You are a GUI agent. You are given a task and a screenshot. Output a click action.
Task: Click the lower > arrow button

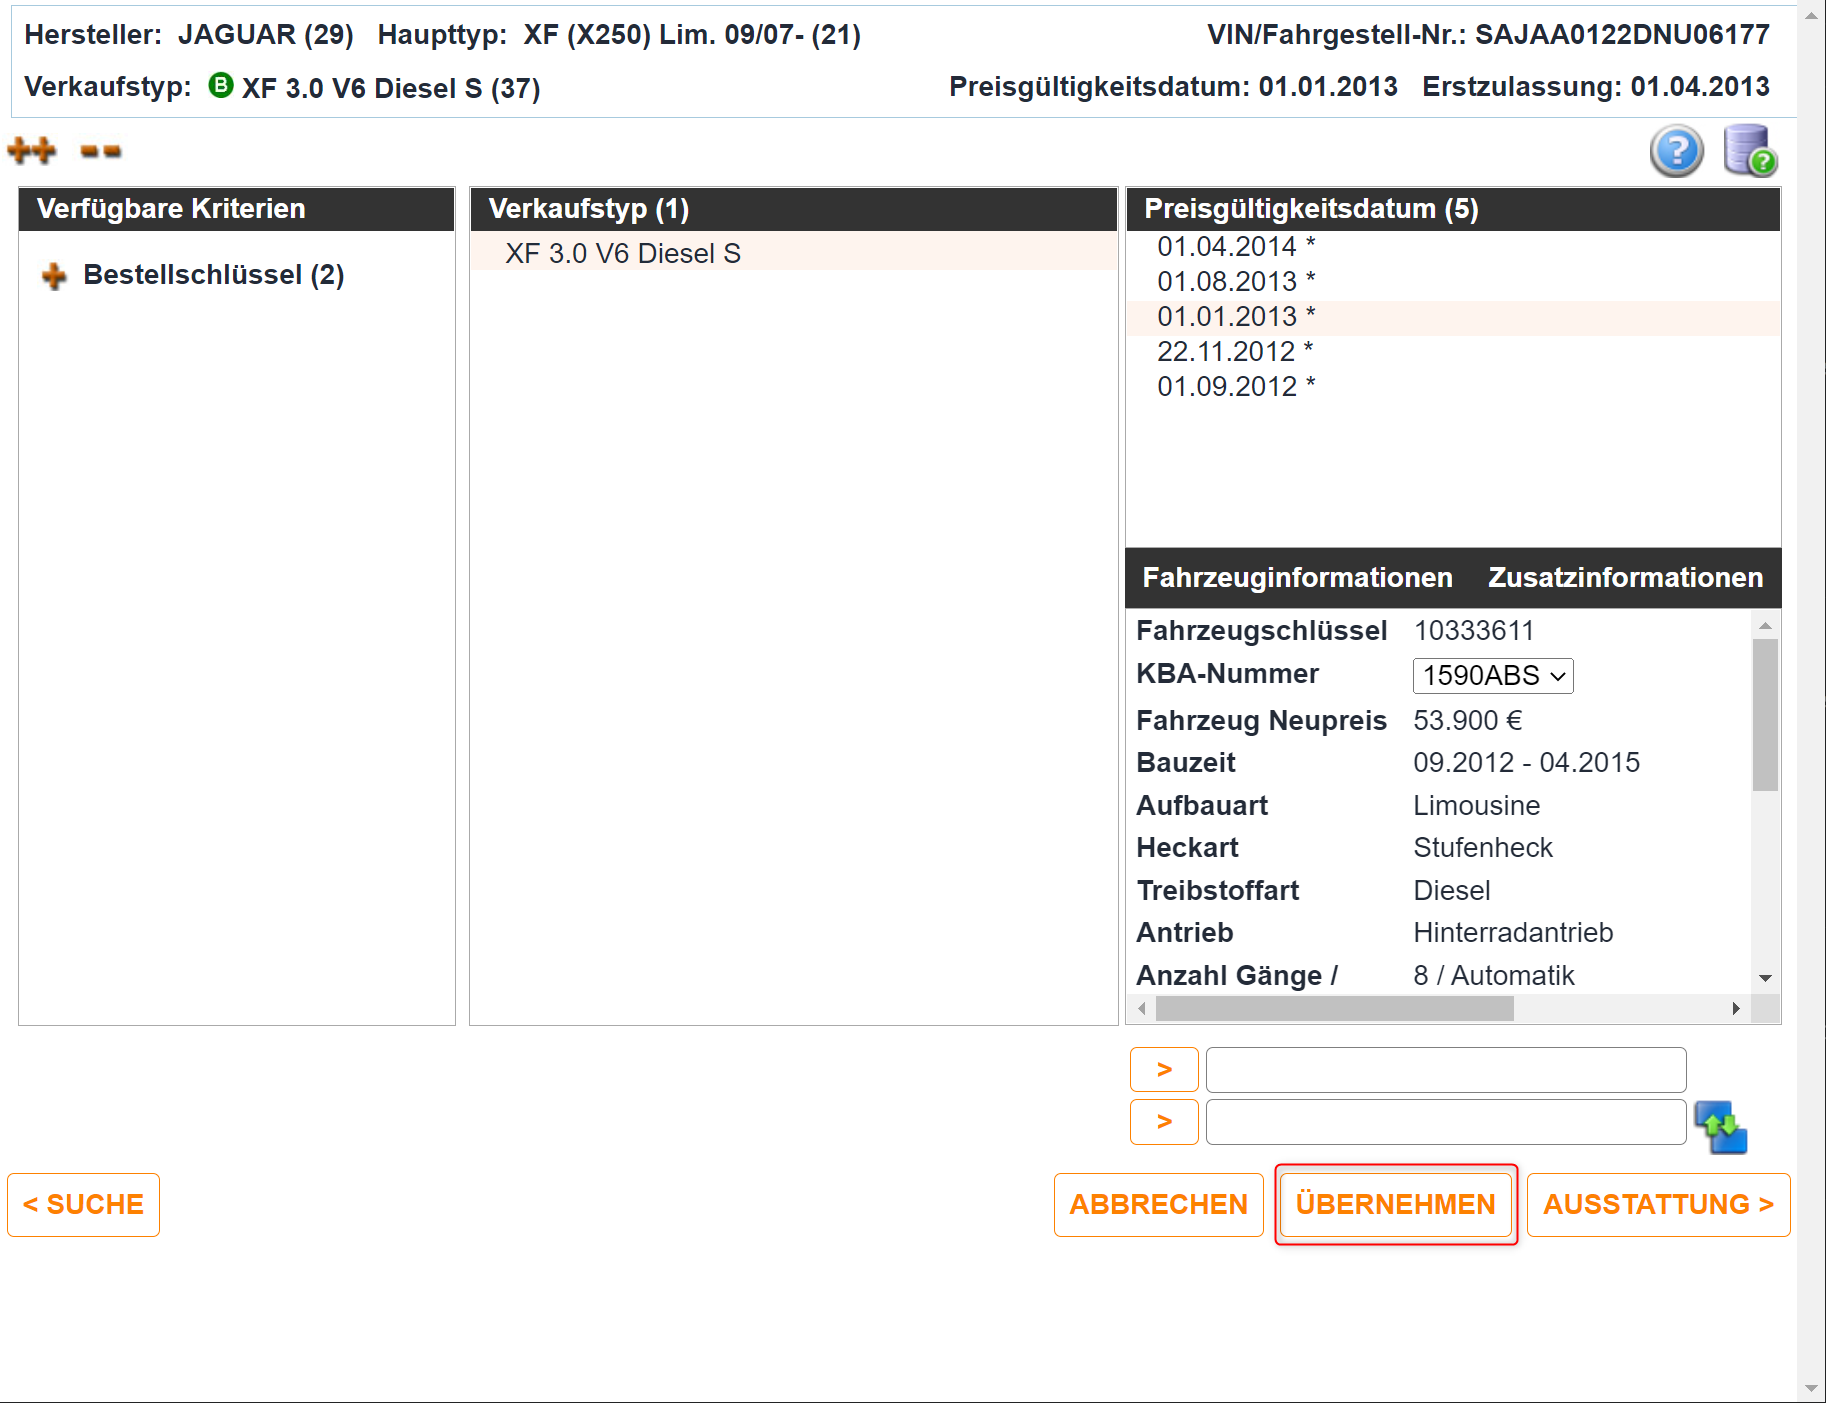coord(1164,1122)
